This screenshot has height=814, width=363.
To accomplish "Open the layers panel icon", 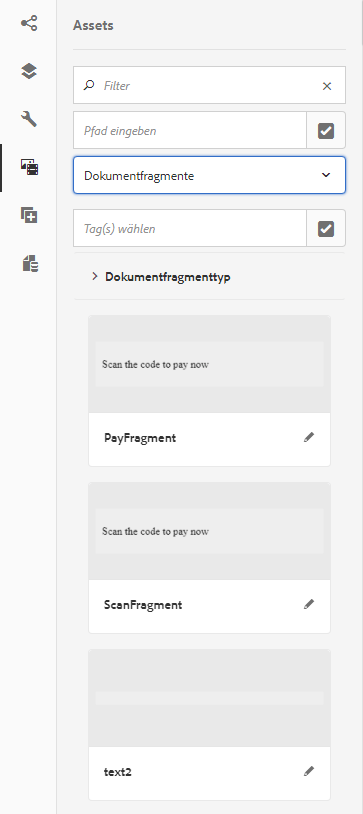I will (x=29, y=71).
